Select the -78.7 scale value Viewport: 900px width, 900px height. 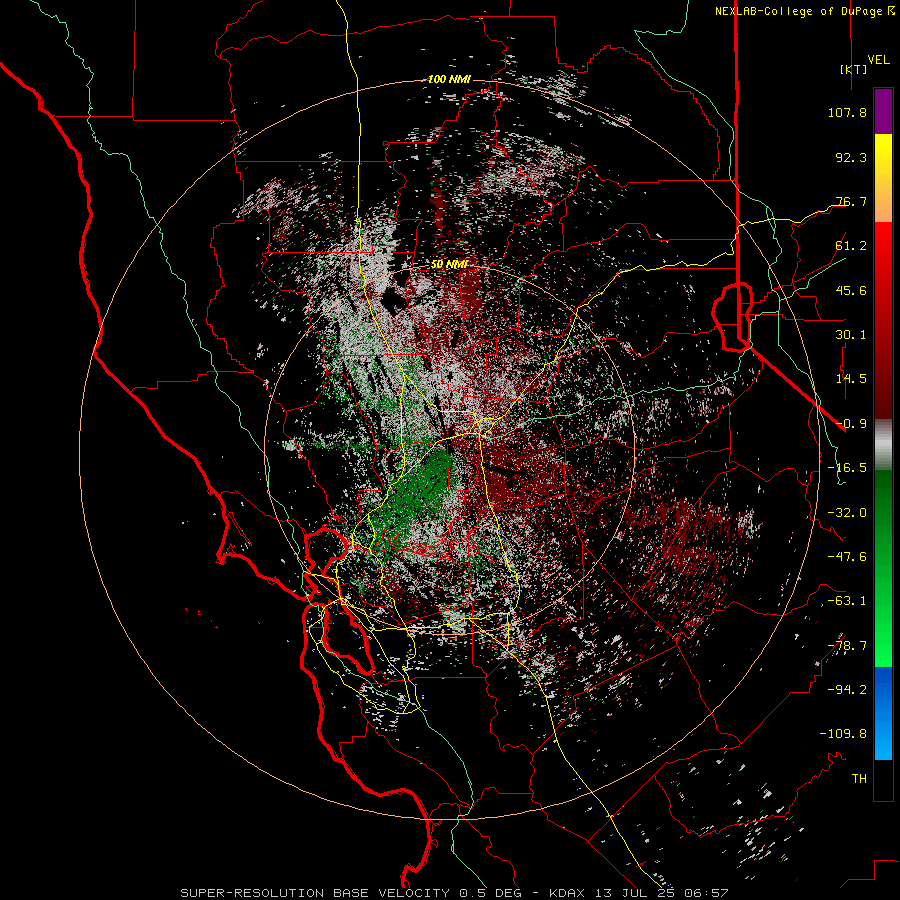point(847,646)
